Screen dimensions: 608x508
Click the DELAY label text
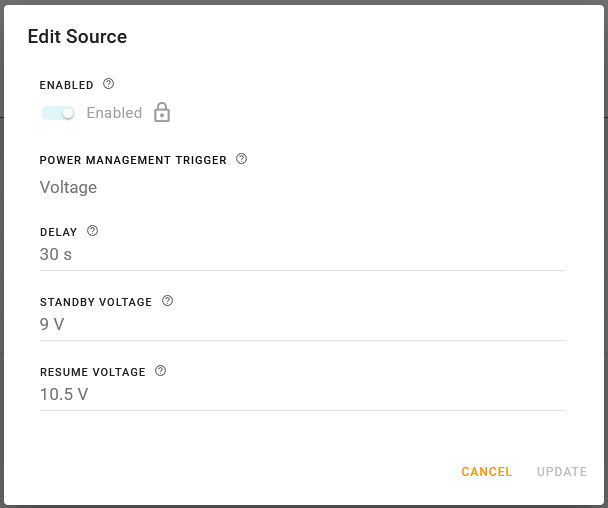tap(58, 232)
